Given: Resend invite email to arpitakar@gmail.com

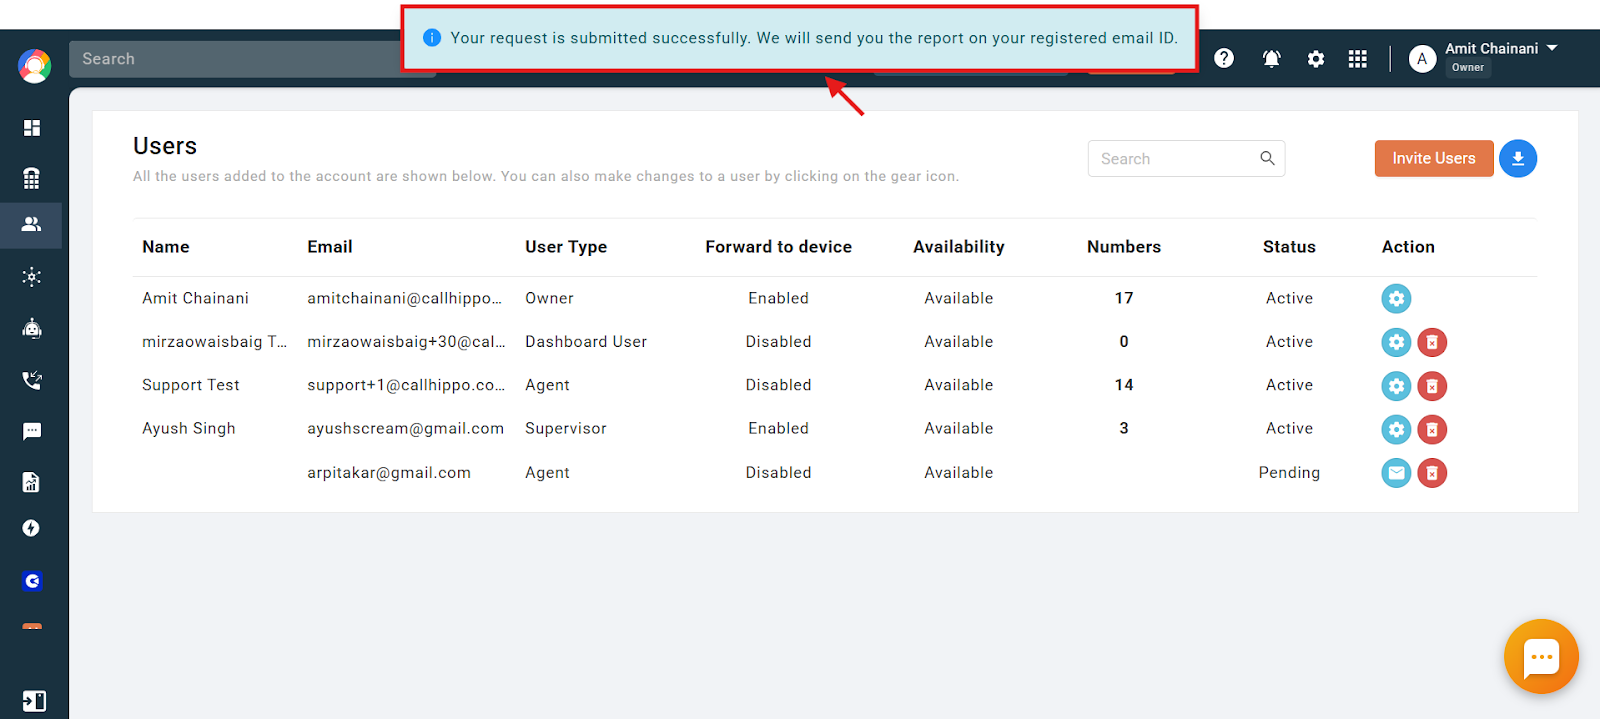Looking at the screenshot, I should click(x=1396, y=473).
